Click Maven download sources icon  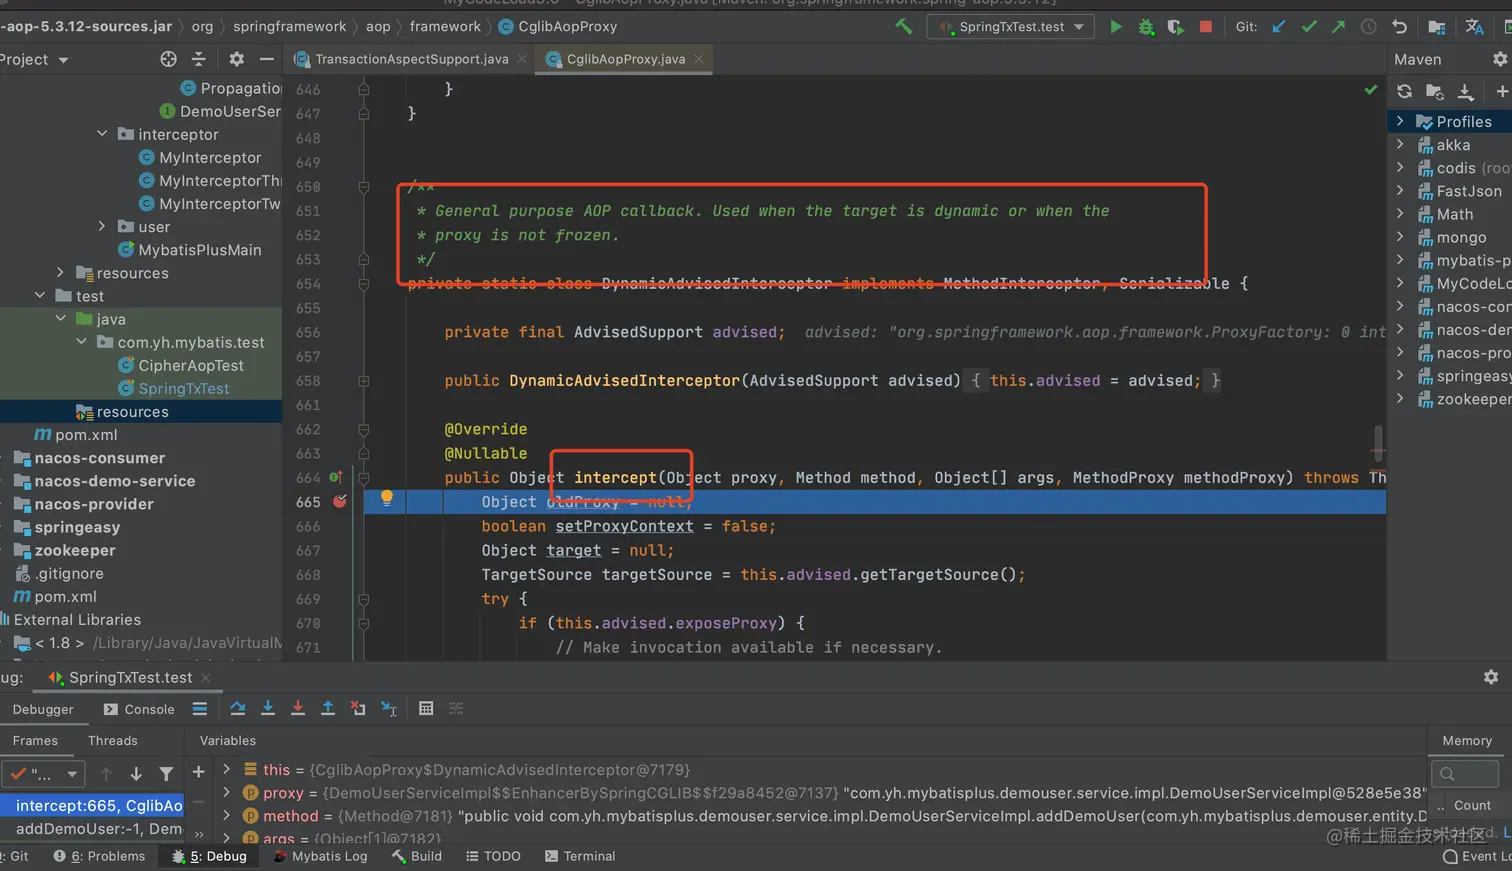pyautogui.click(x=1465, y=92)
